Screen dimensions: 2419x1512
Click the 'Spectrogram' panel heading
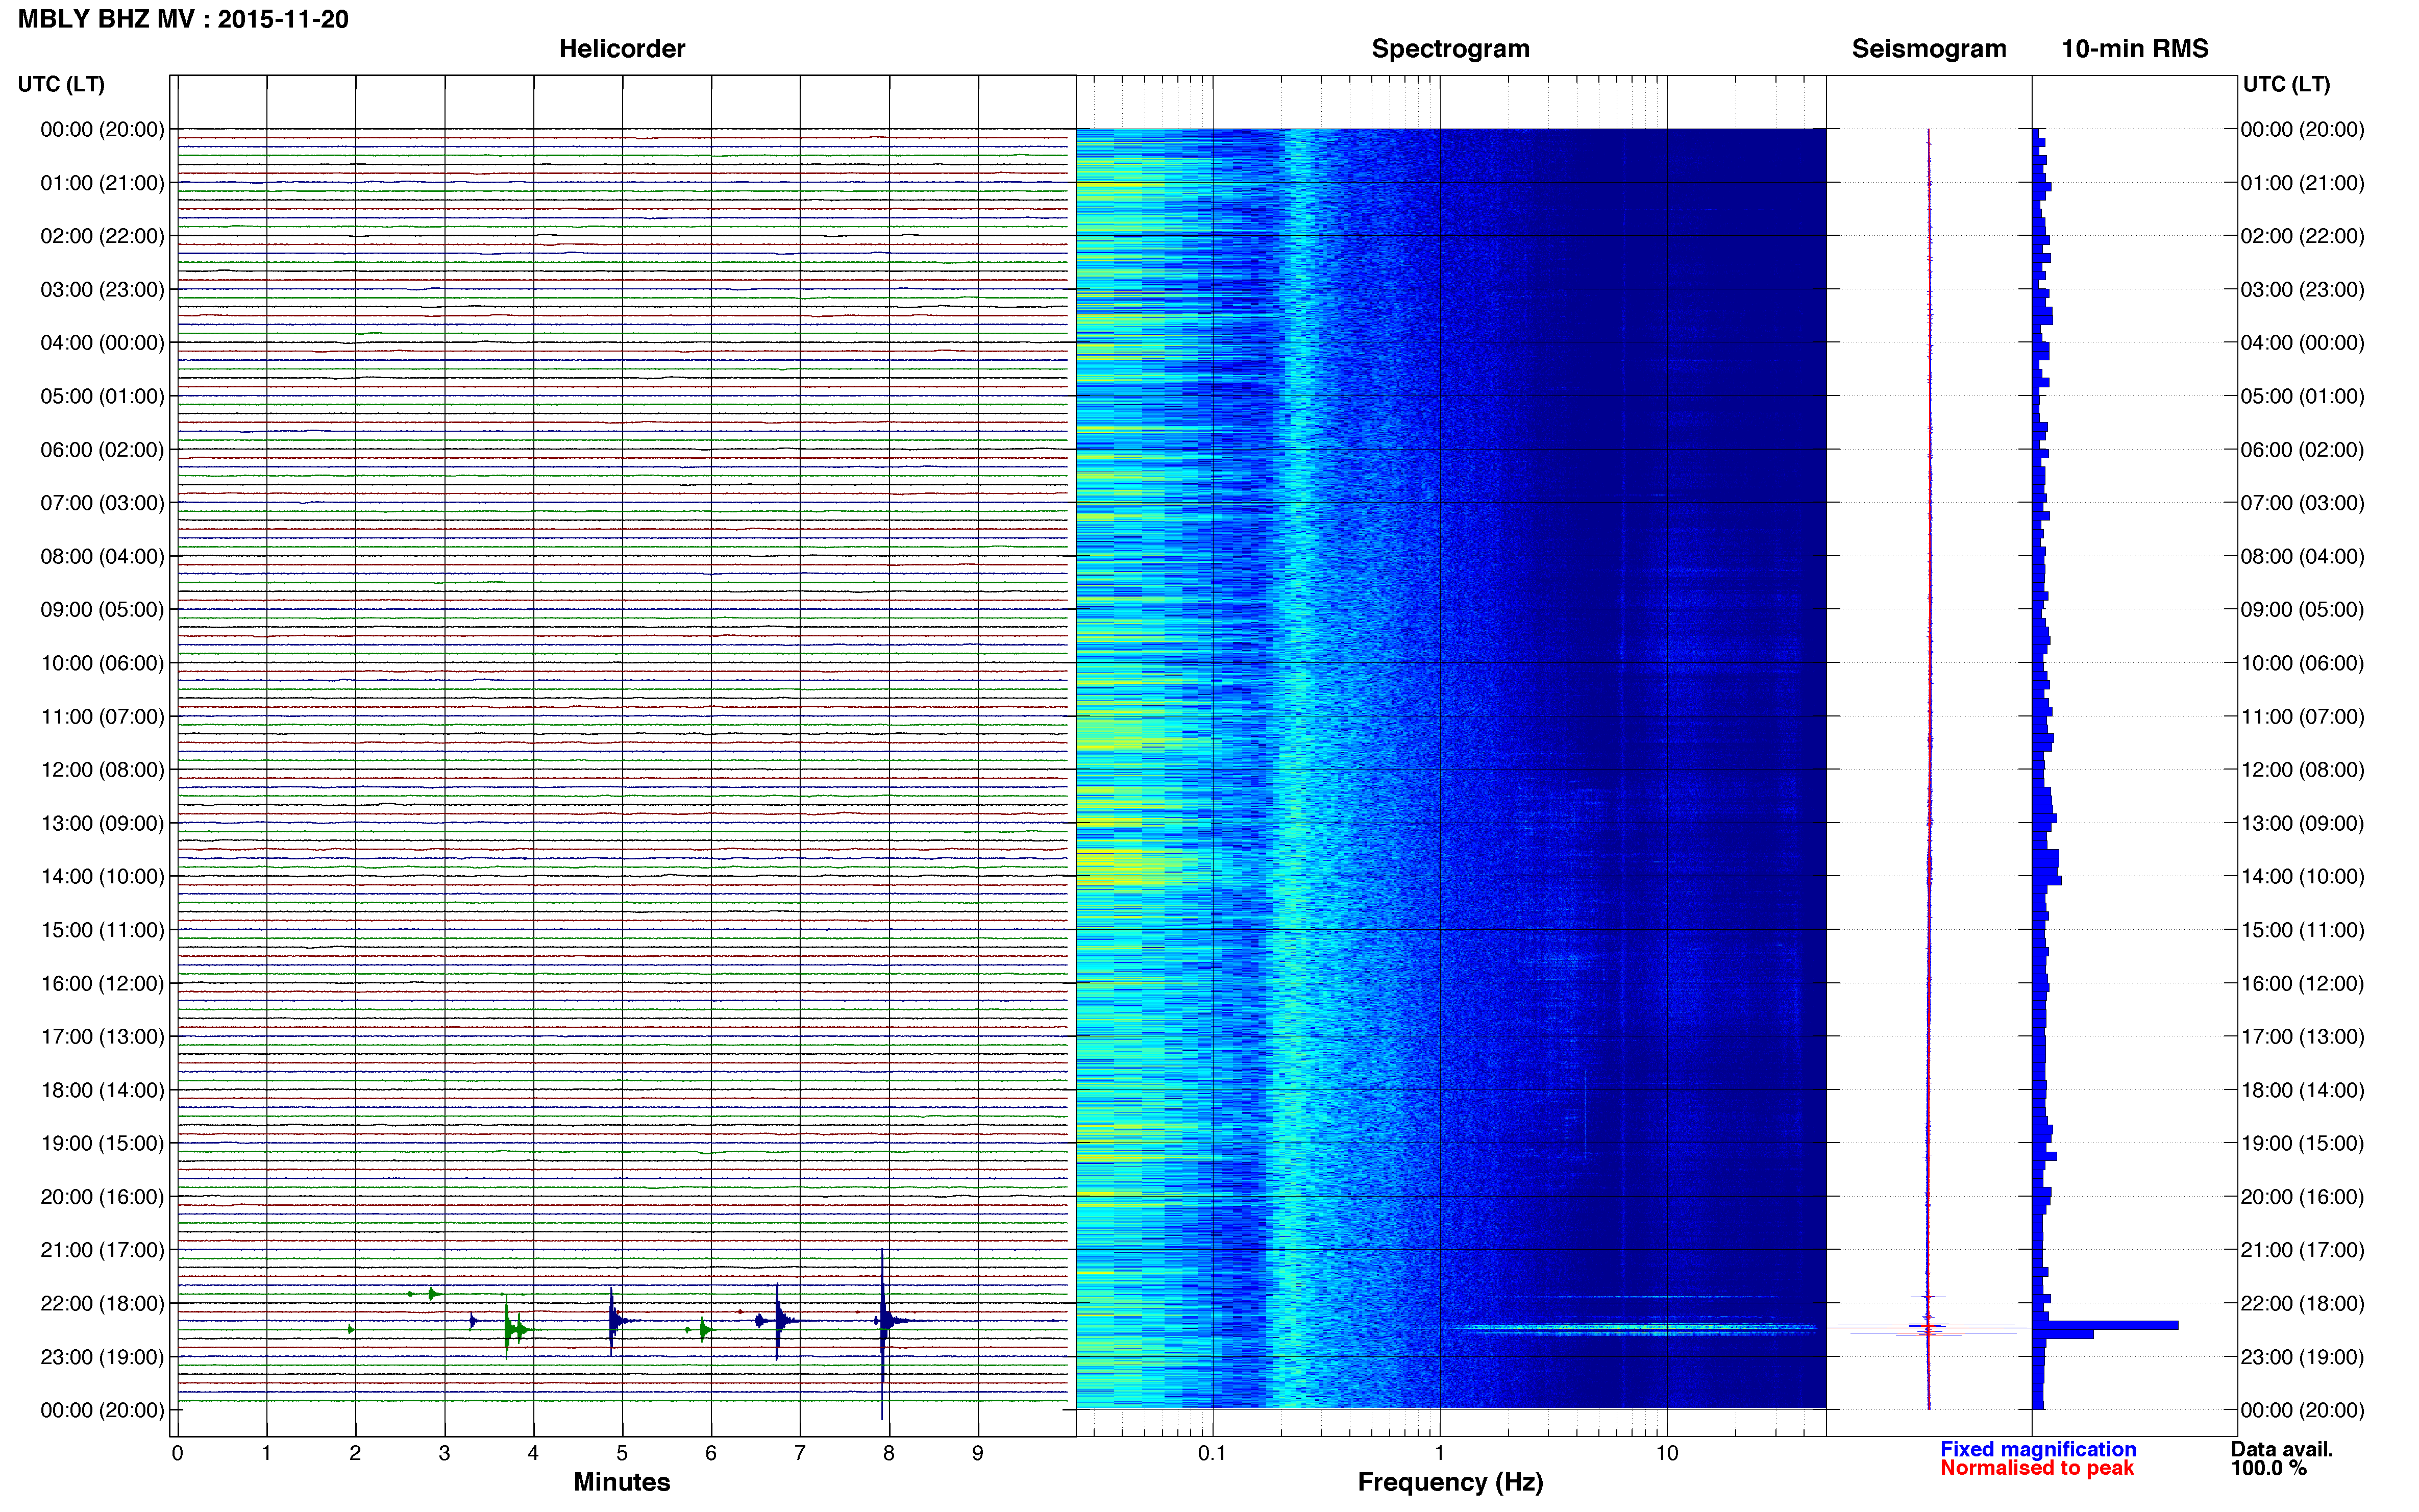tap(1450, 49)
